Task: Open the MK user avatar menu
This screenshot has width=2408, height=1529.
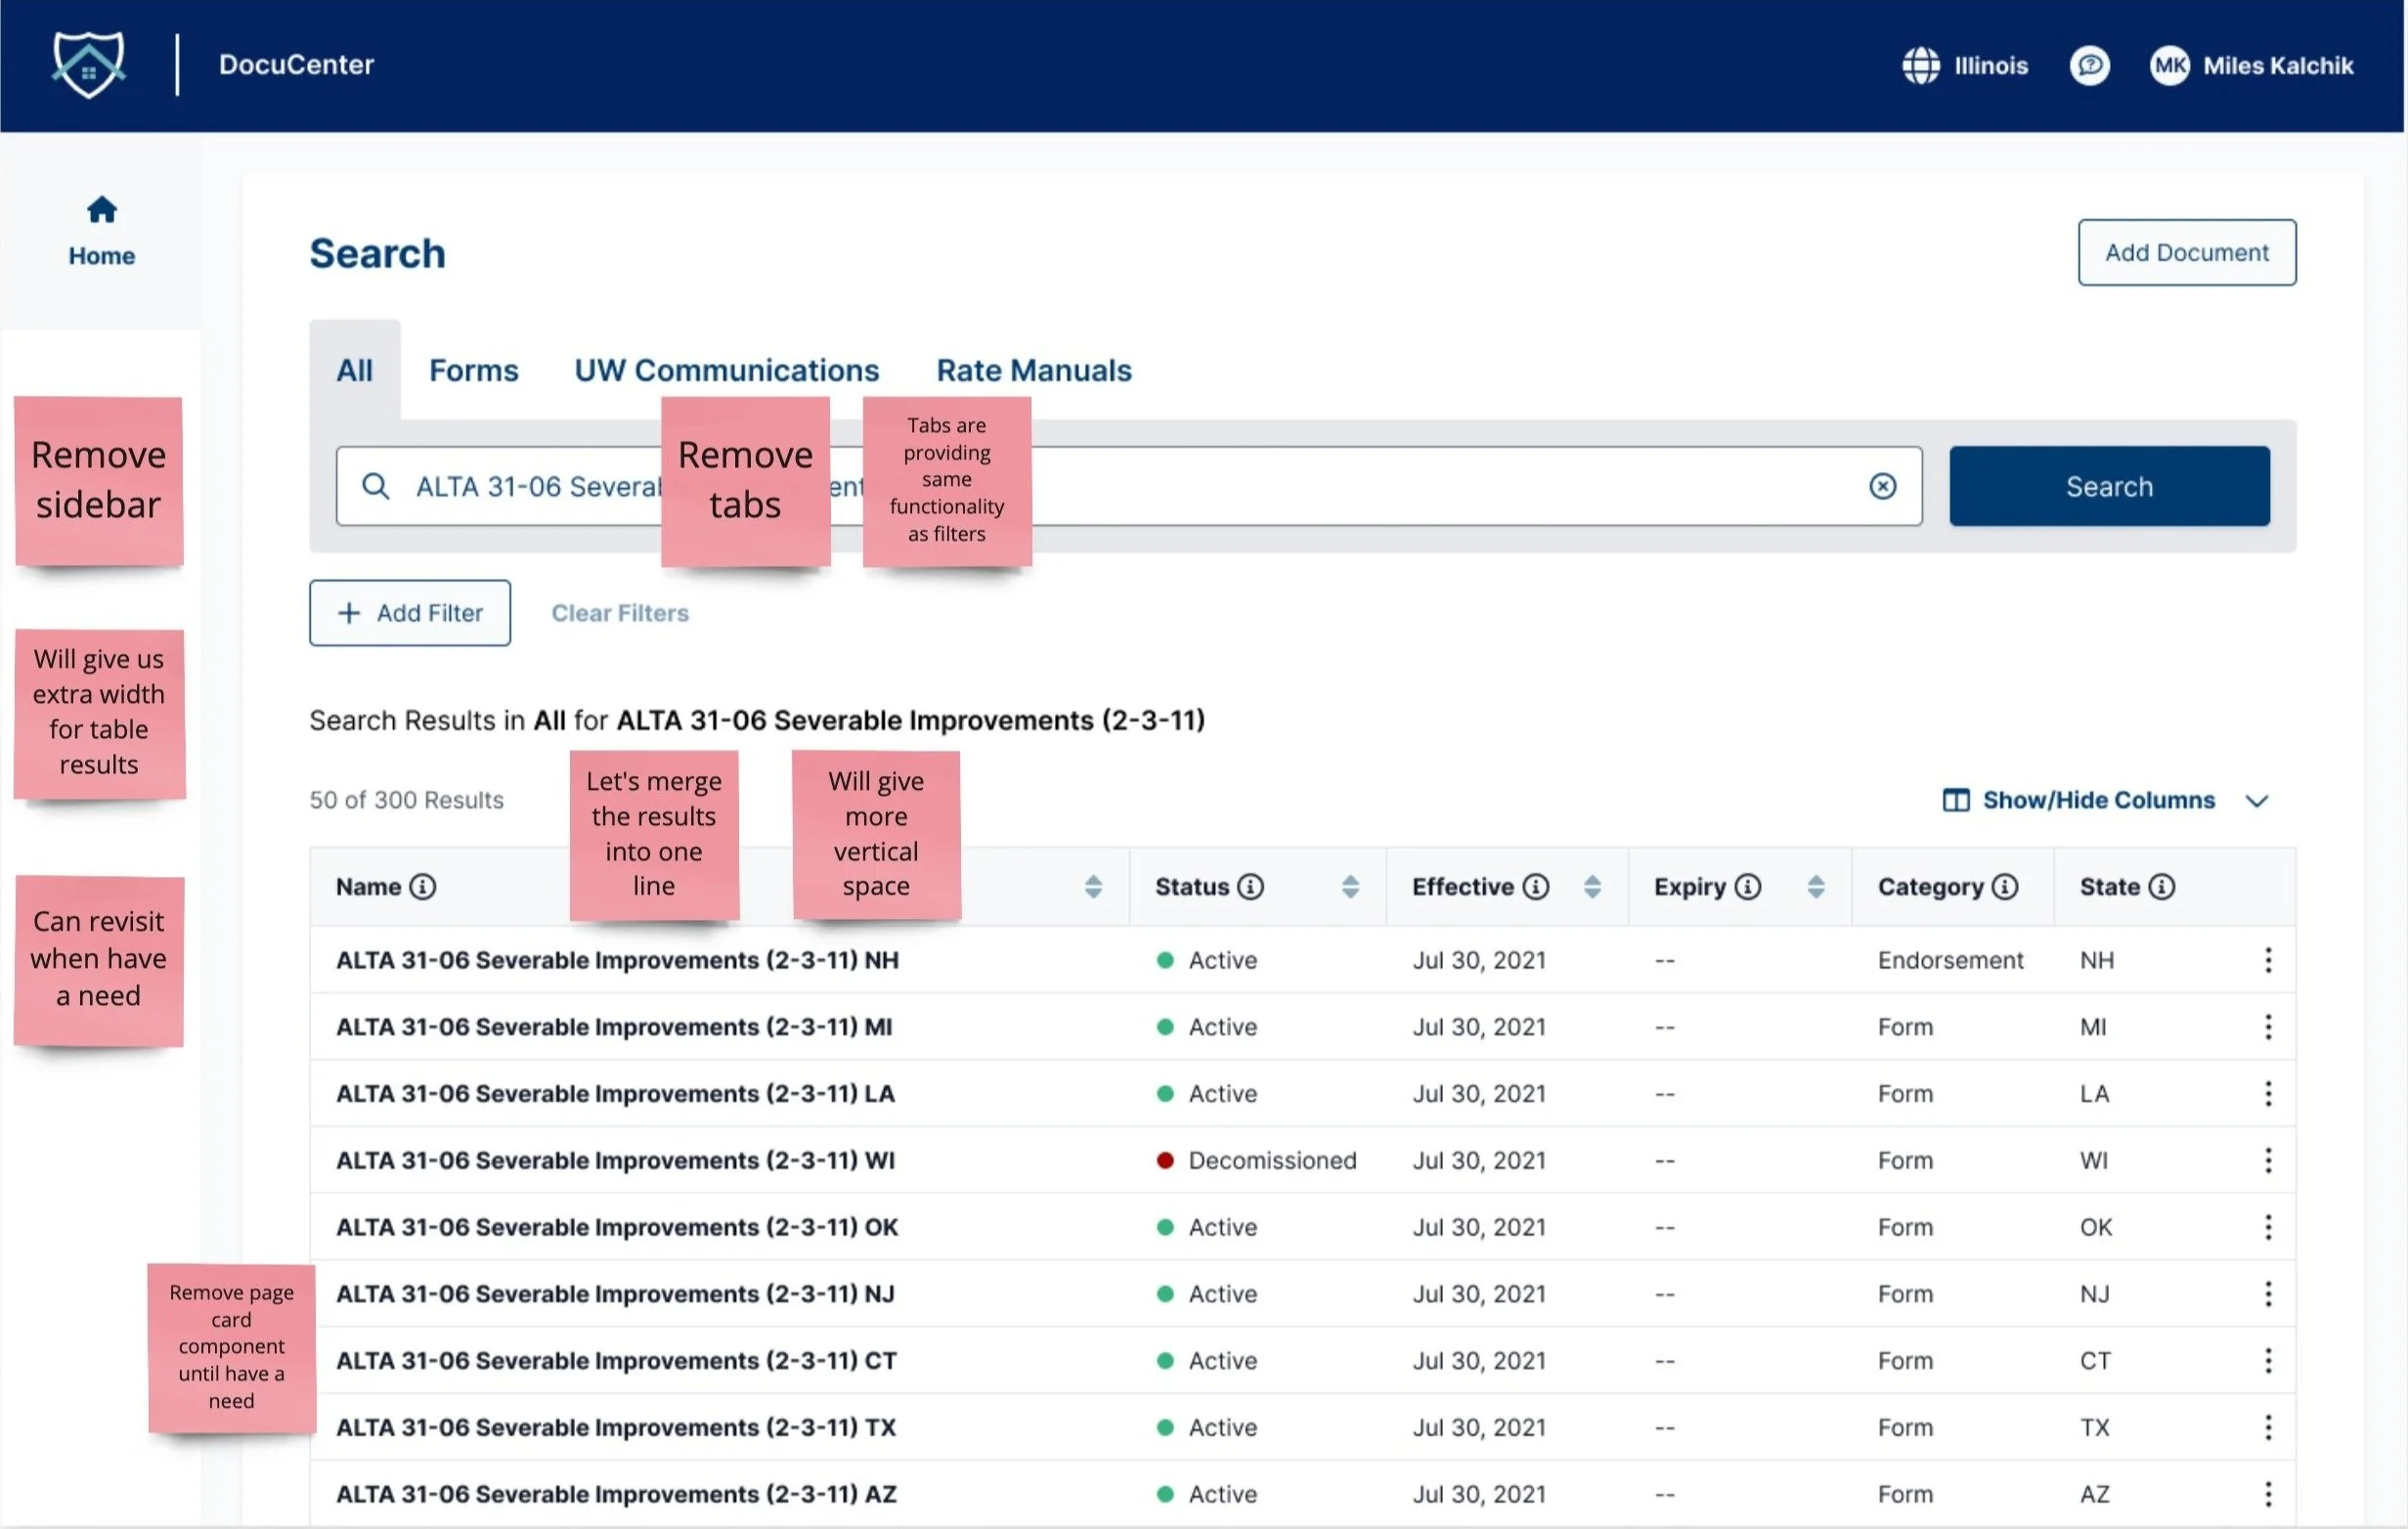Action: pyautogui.click(x=2169, y=66)
